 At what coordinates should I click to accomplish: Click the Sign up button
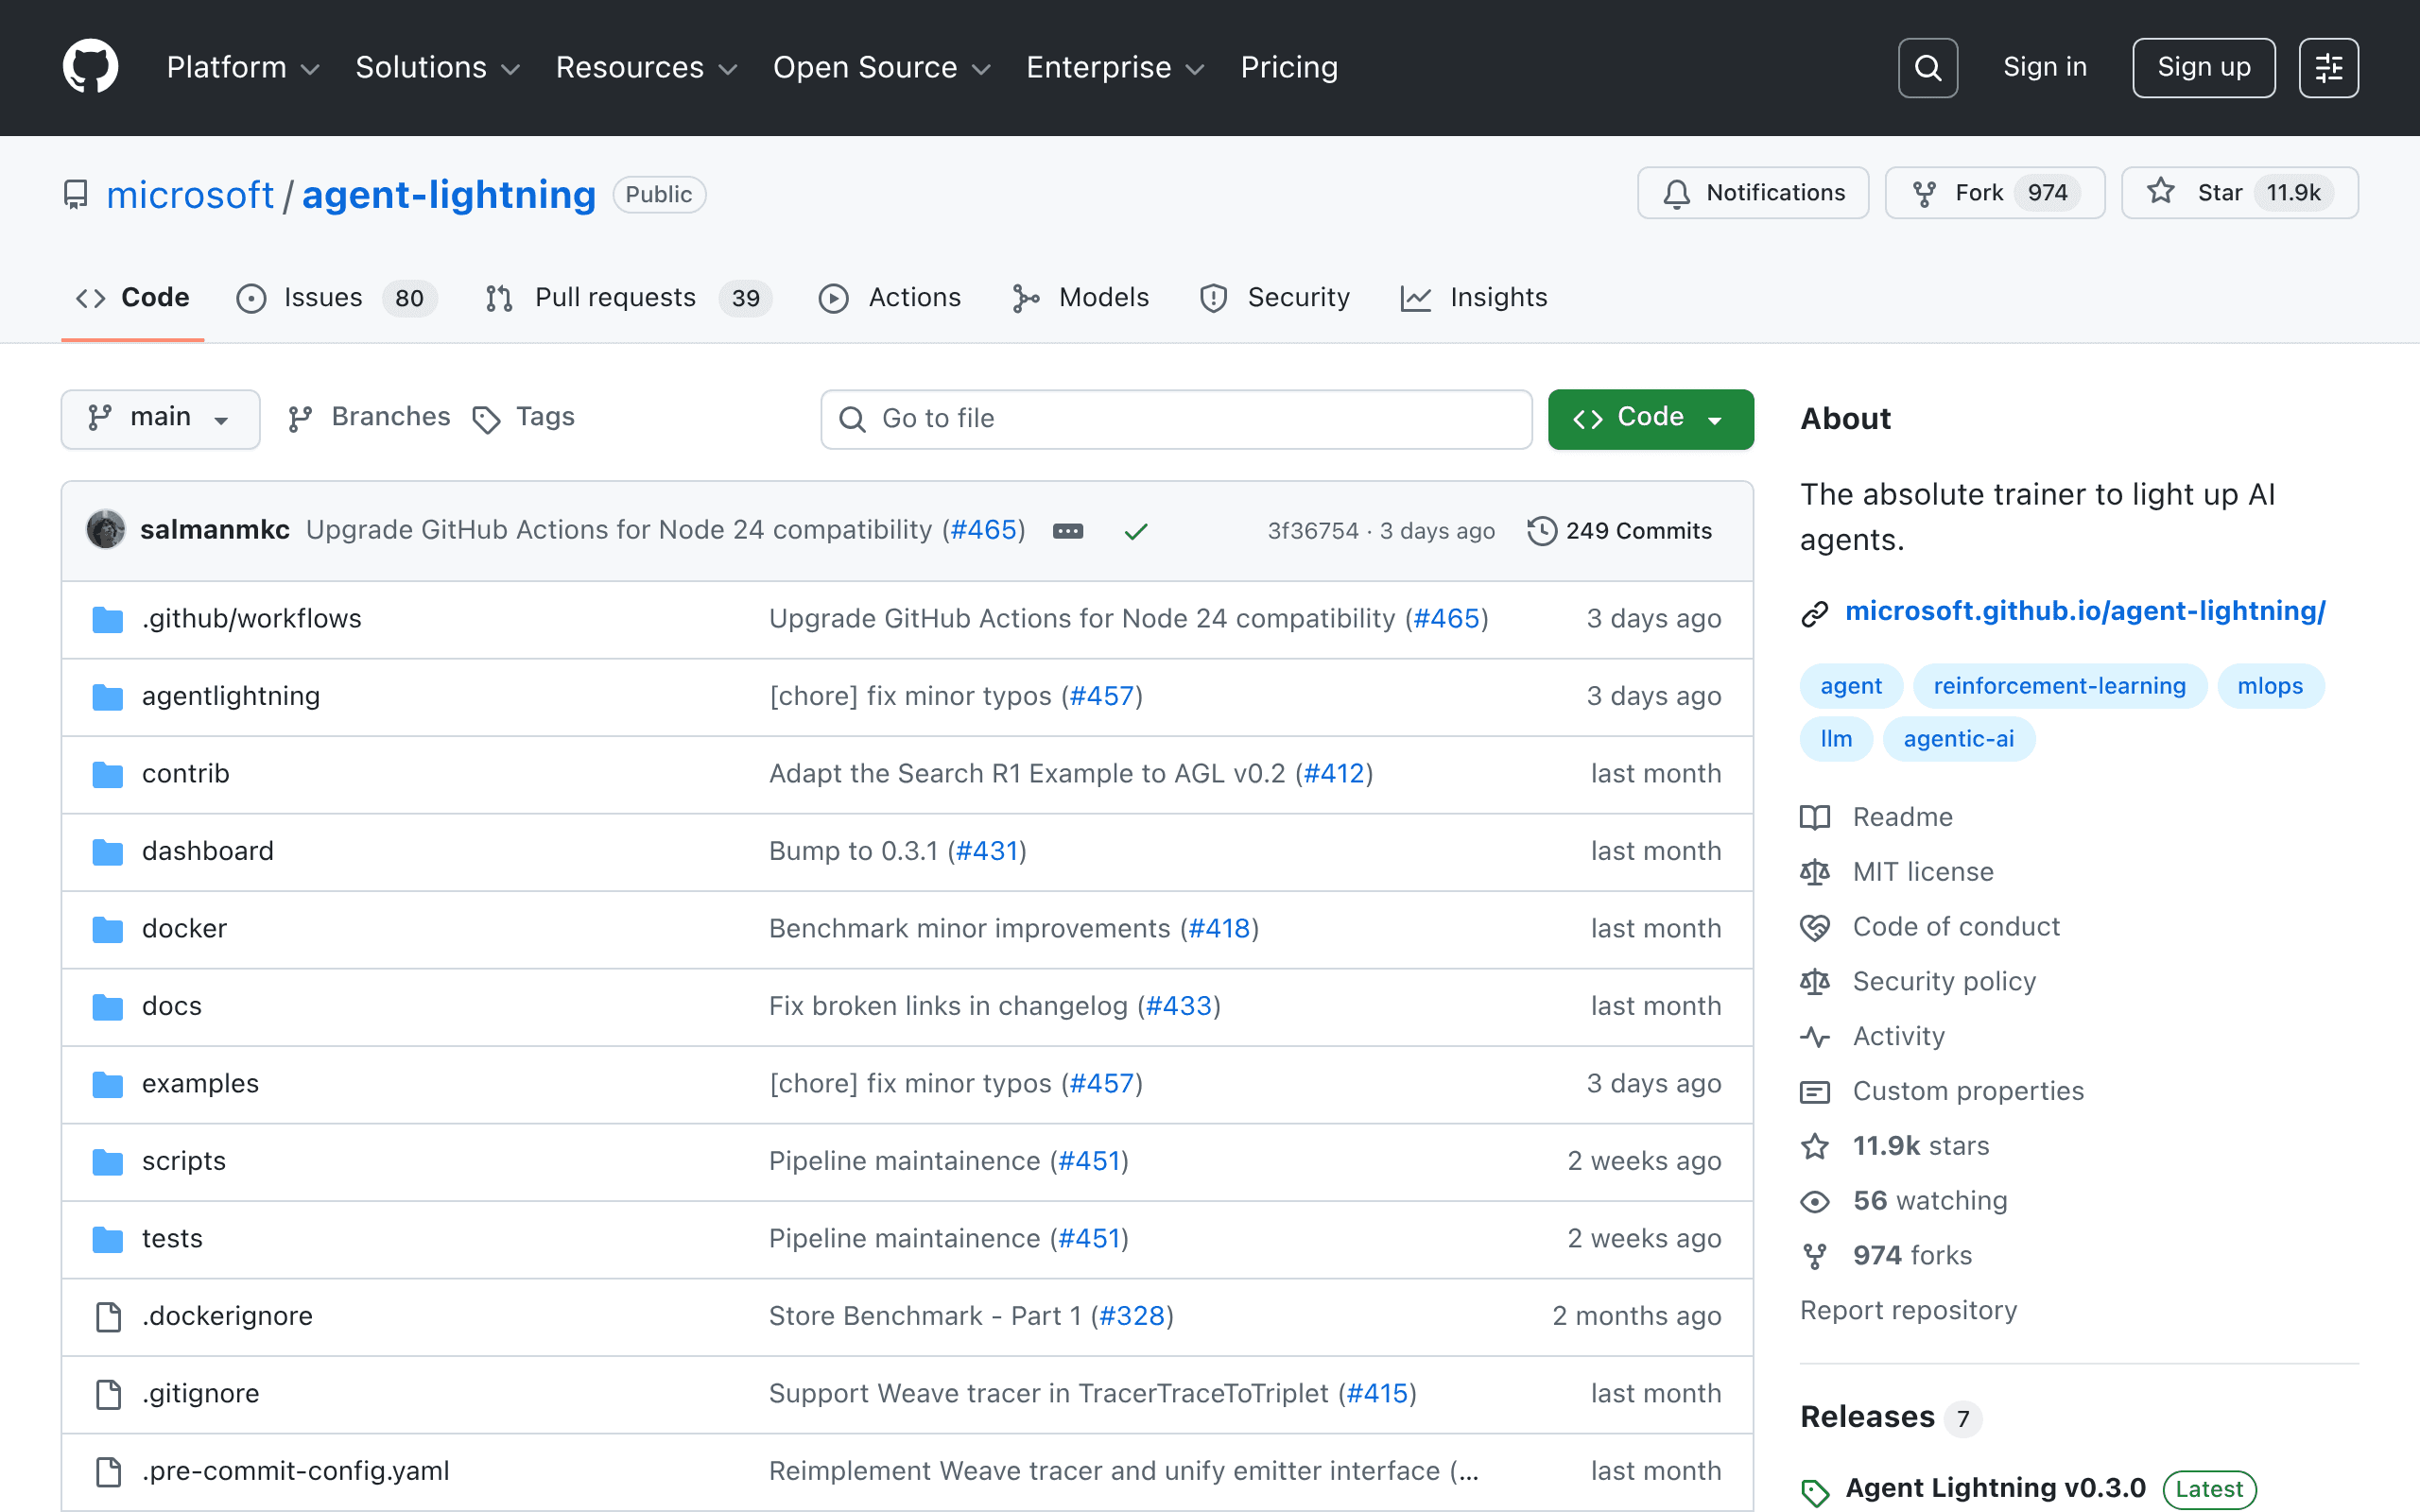(x=2204, y=67)
